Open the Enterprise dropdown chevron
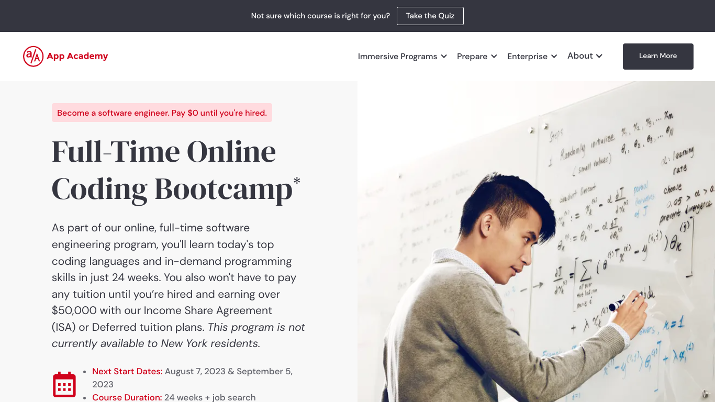 coord(554,57)
